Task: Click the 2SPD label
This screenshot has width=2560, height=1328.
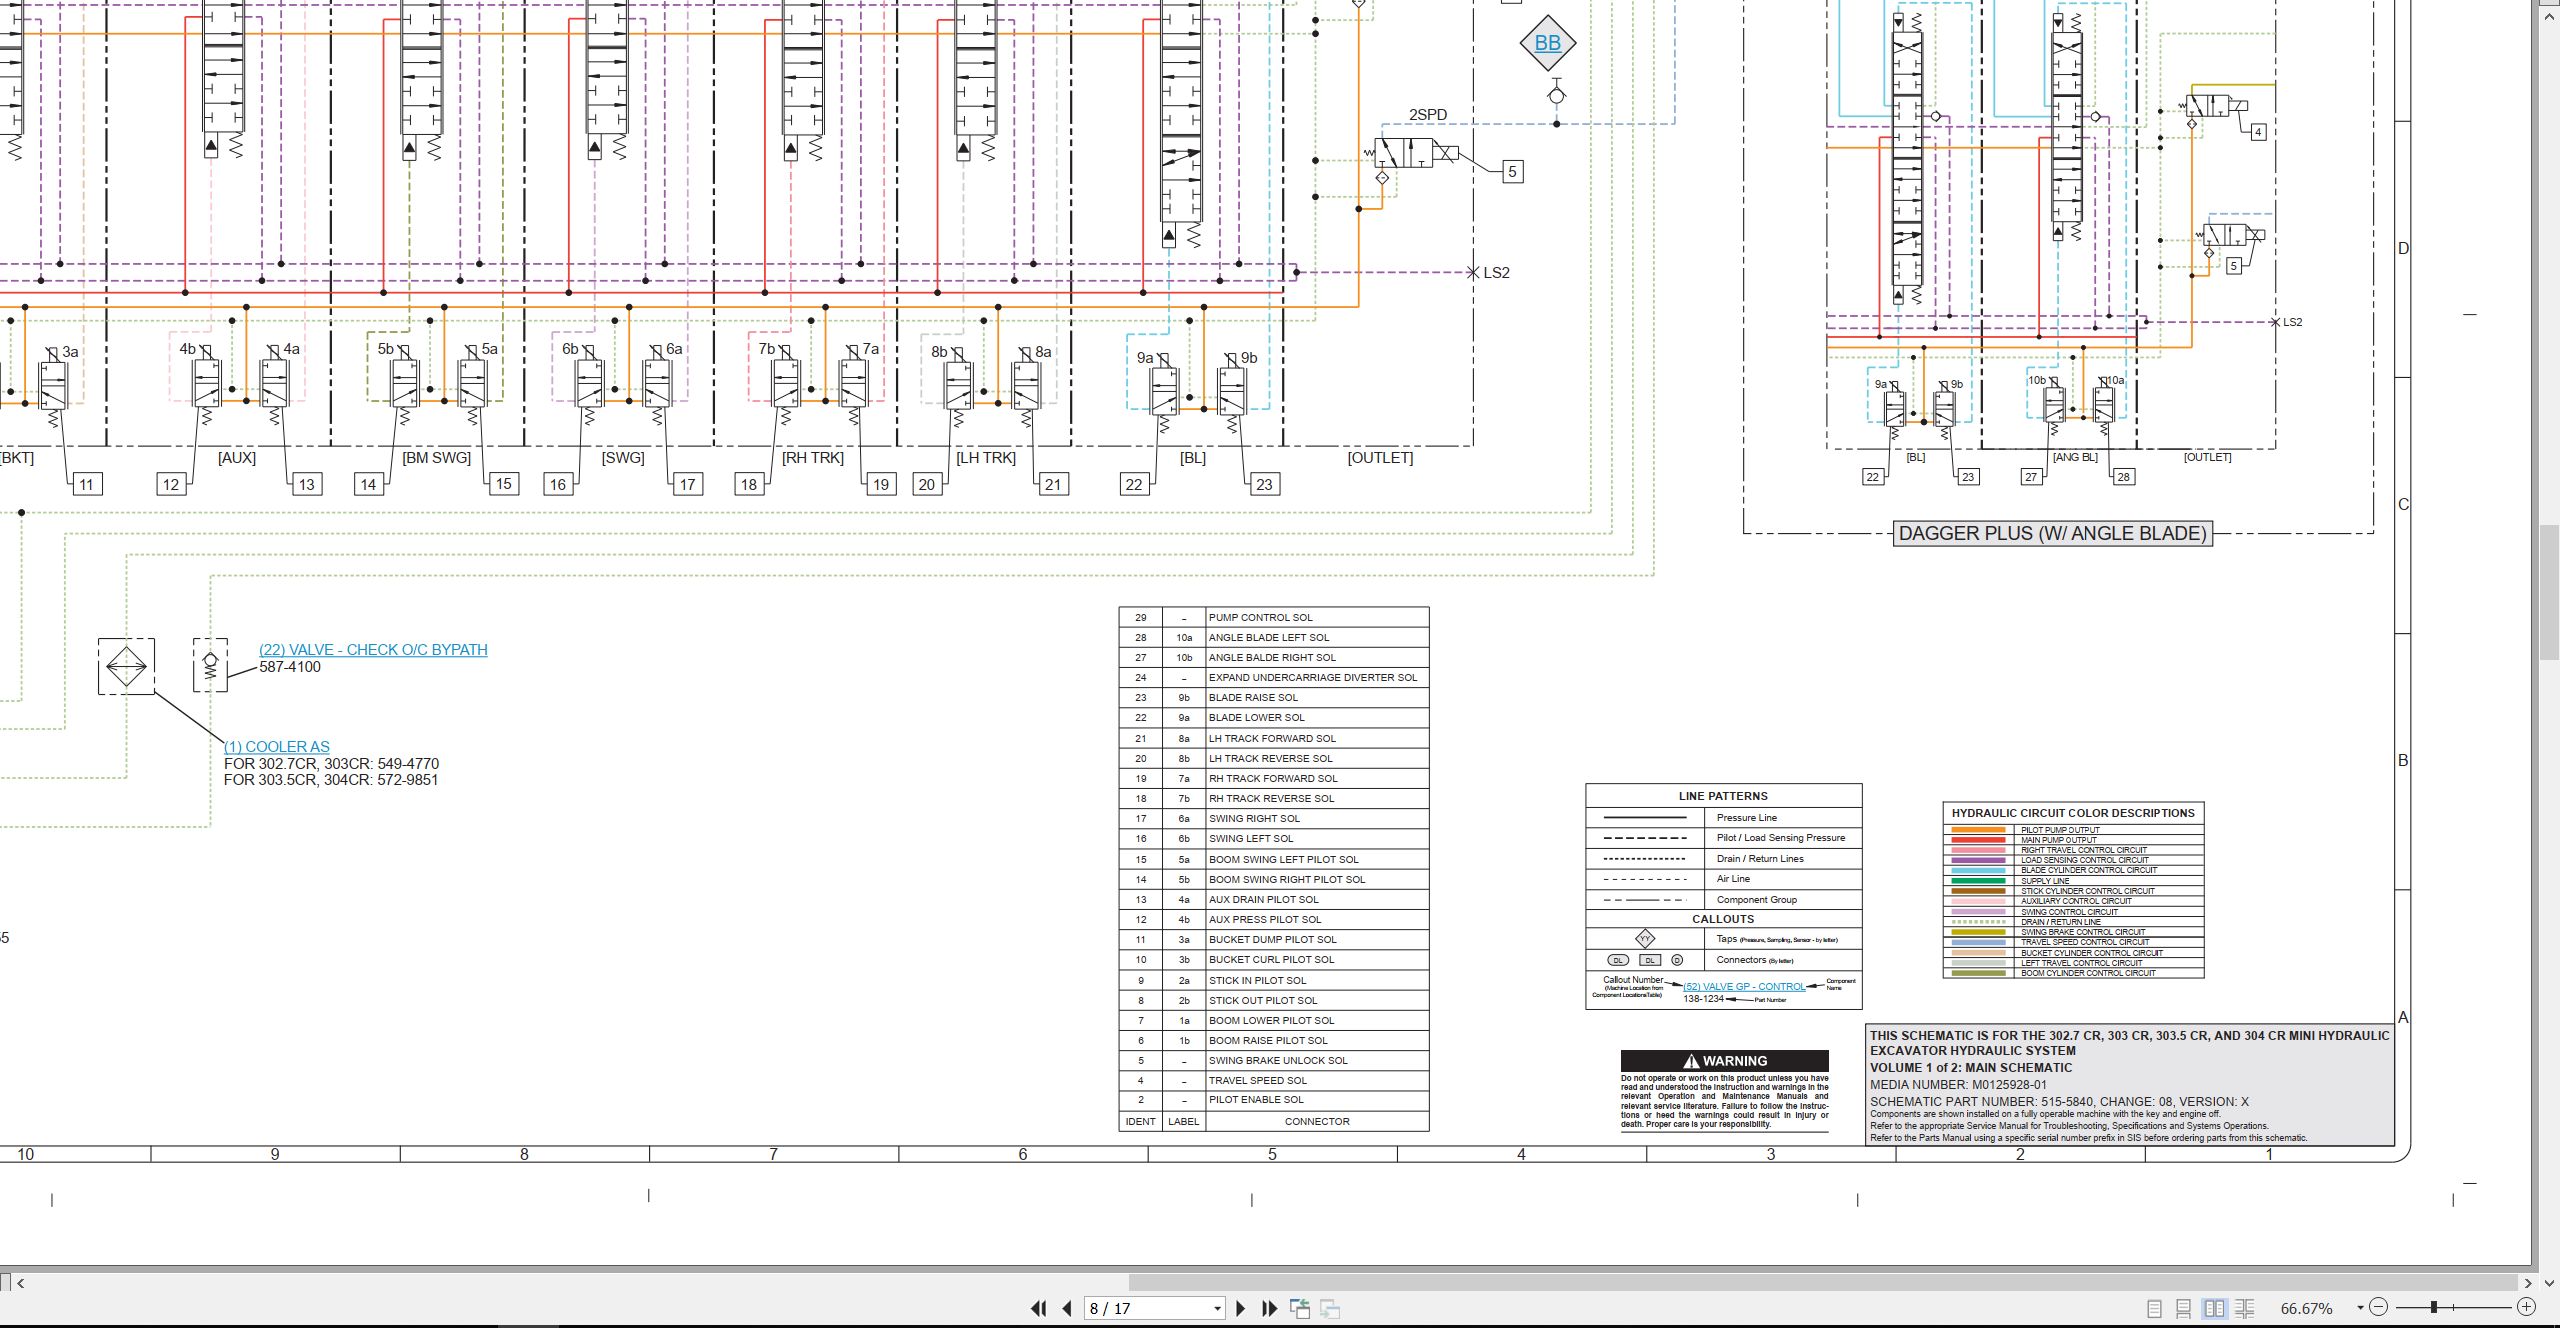Action: click(x=1428, y=115)
